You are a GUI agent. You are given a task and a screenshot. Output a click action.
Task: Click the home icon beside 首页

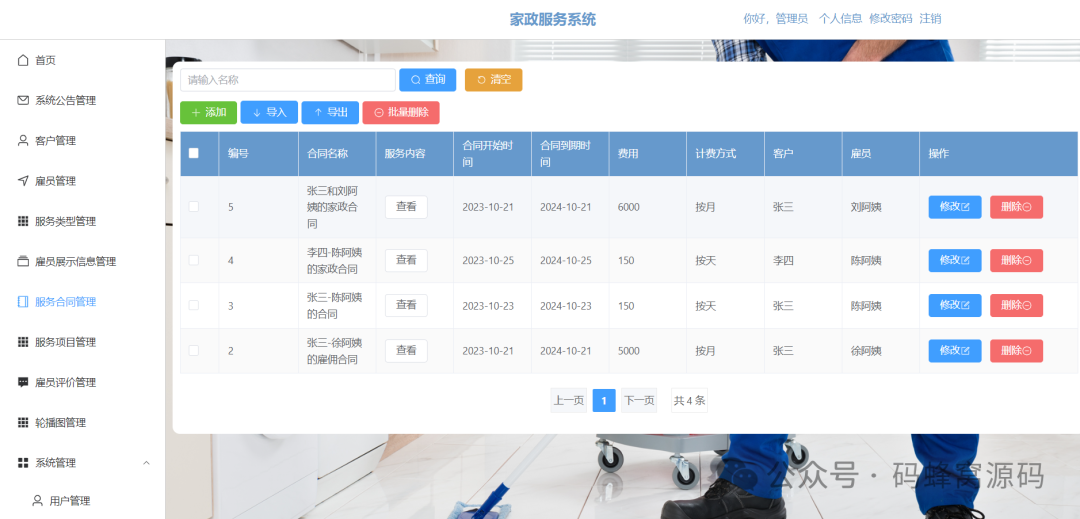coord(23,61)
